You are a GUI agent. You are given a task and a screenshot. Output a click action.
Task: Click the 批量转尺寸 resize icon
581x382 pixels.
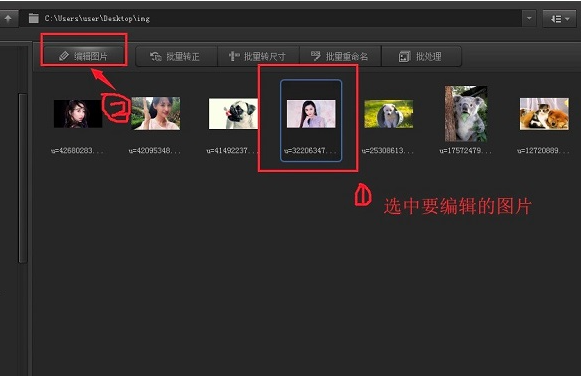234,56
